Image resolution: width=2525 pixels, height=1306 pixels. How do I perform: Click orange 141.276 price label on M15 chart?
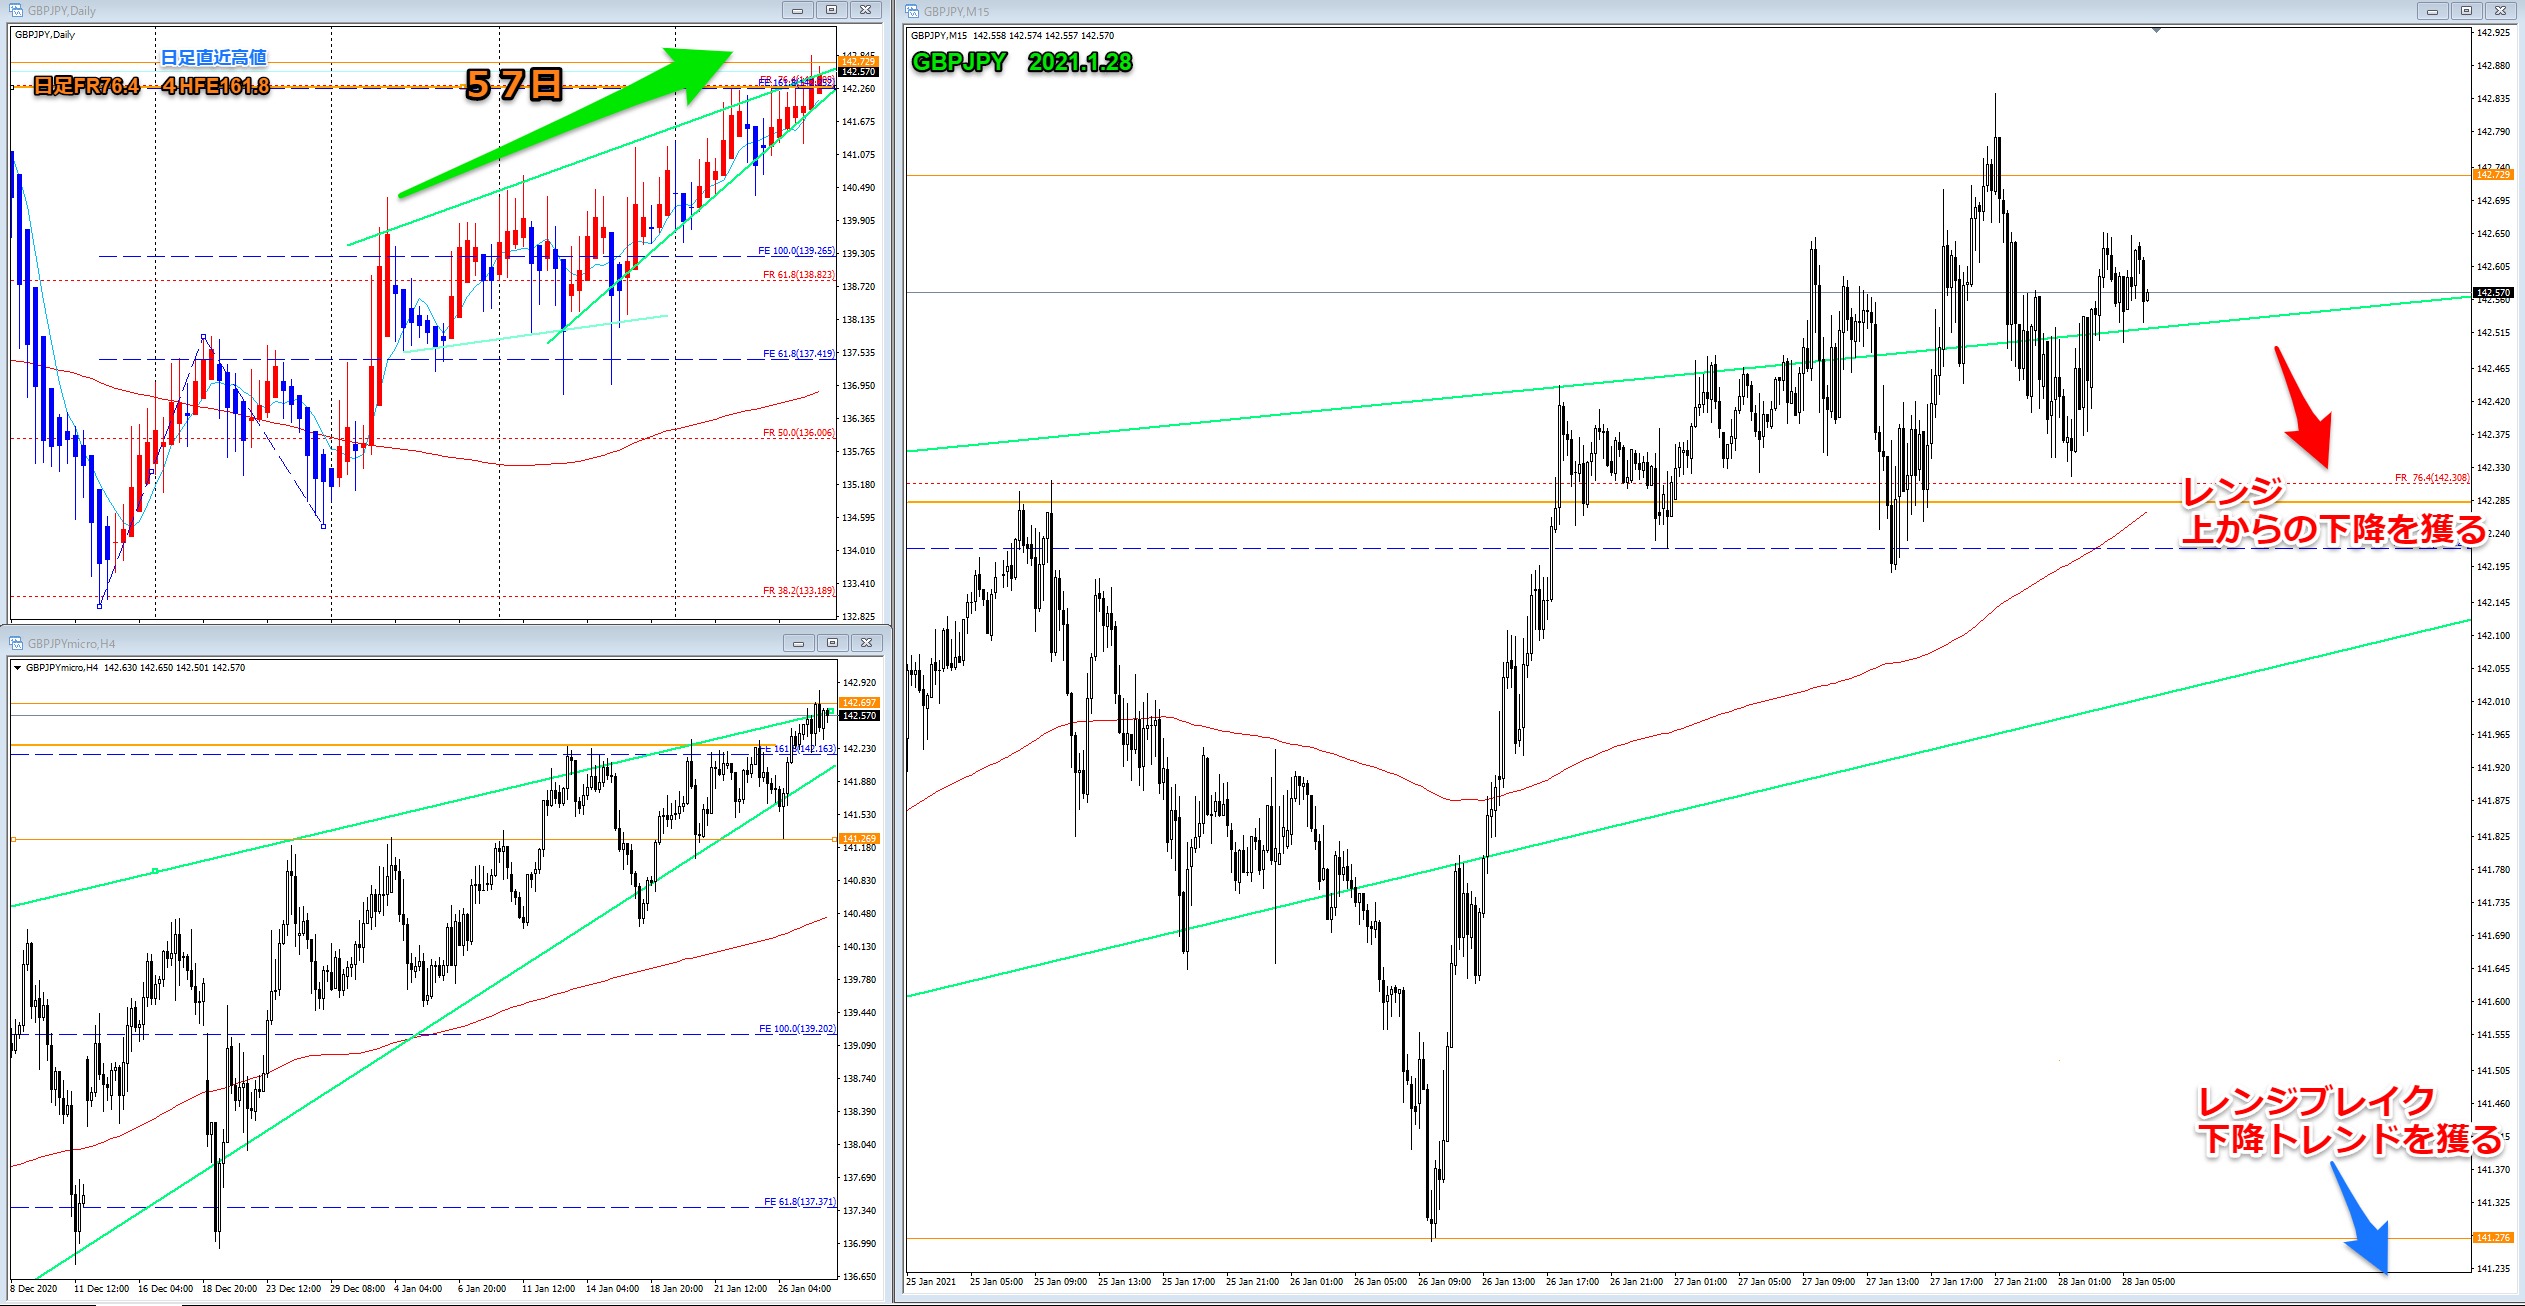tap(2492, 1238)
